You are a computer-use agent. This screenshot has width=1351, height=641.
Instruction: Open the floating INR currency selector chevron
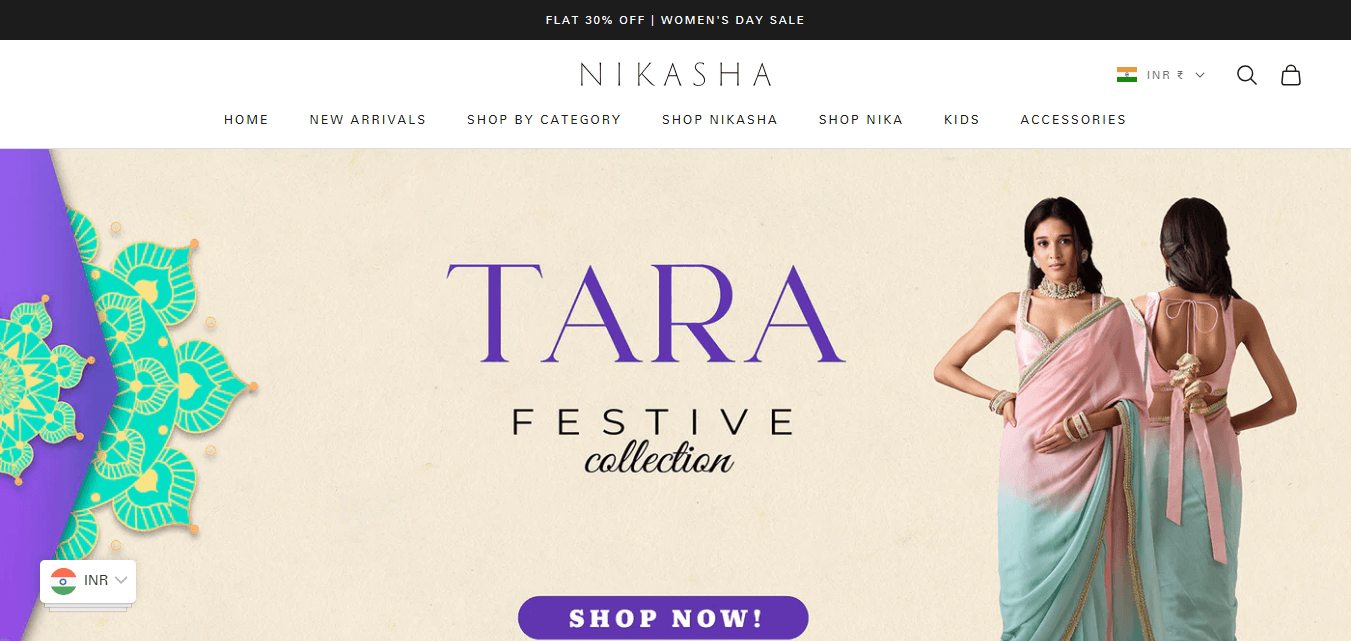coord(121,580)
